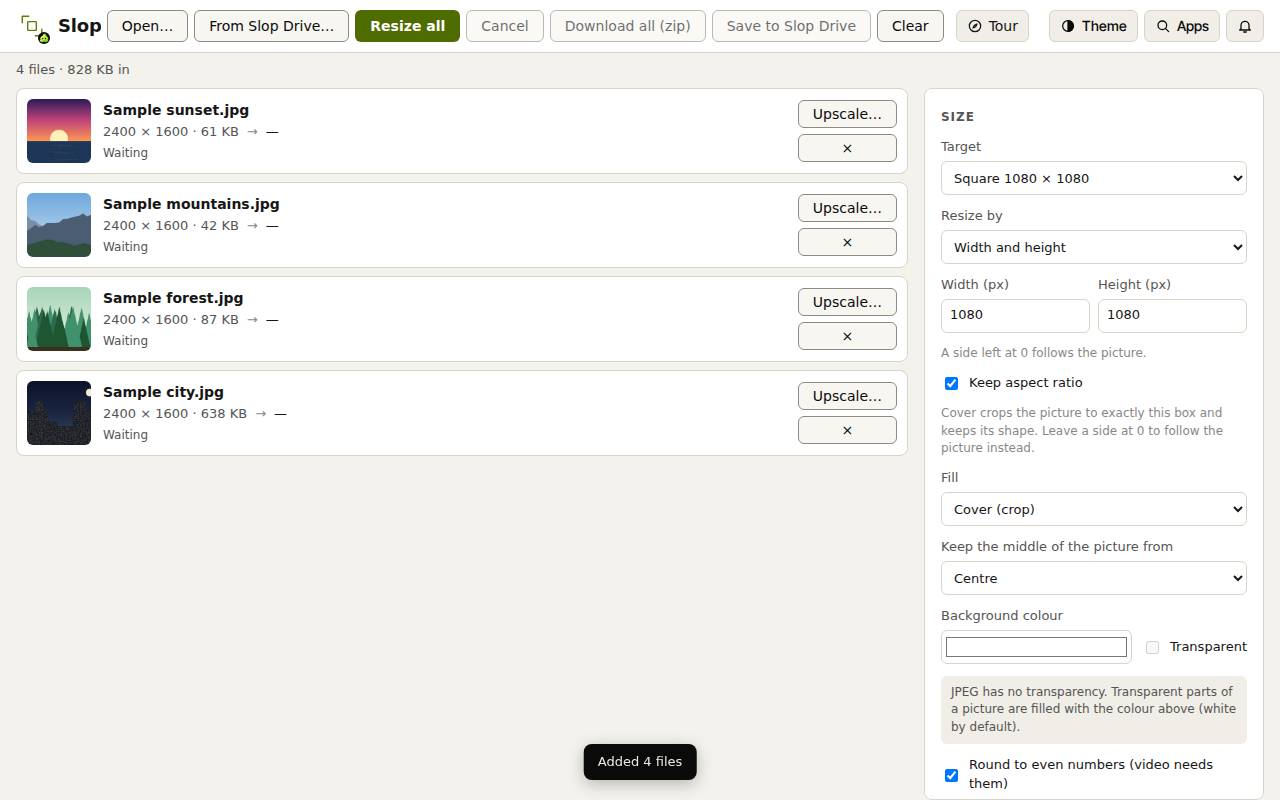Expand Keep the middle of the picture from dropdown

(1094, 578)
